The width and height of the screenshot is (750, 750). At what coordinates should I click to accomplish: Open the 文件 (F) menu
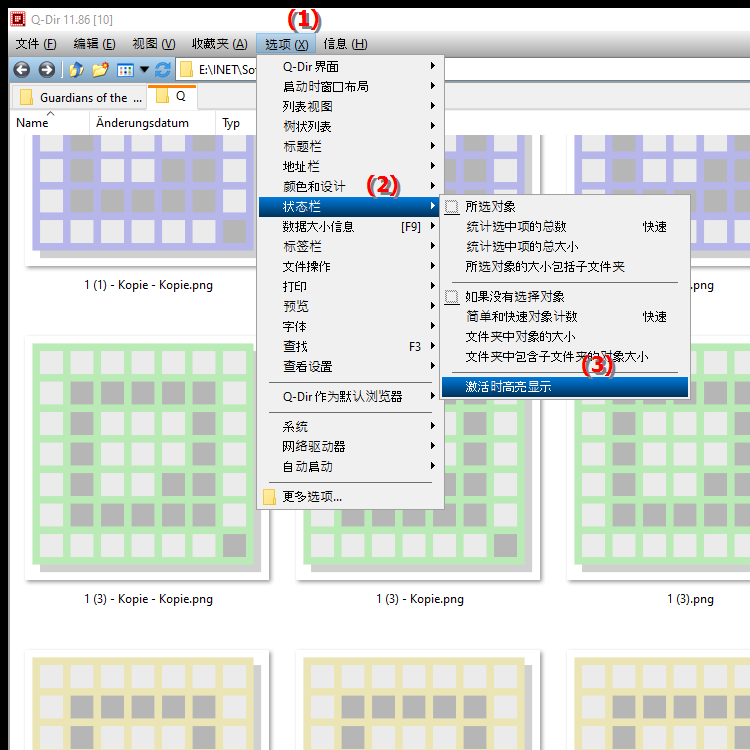coord(36,44)
